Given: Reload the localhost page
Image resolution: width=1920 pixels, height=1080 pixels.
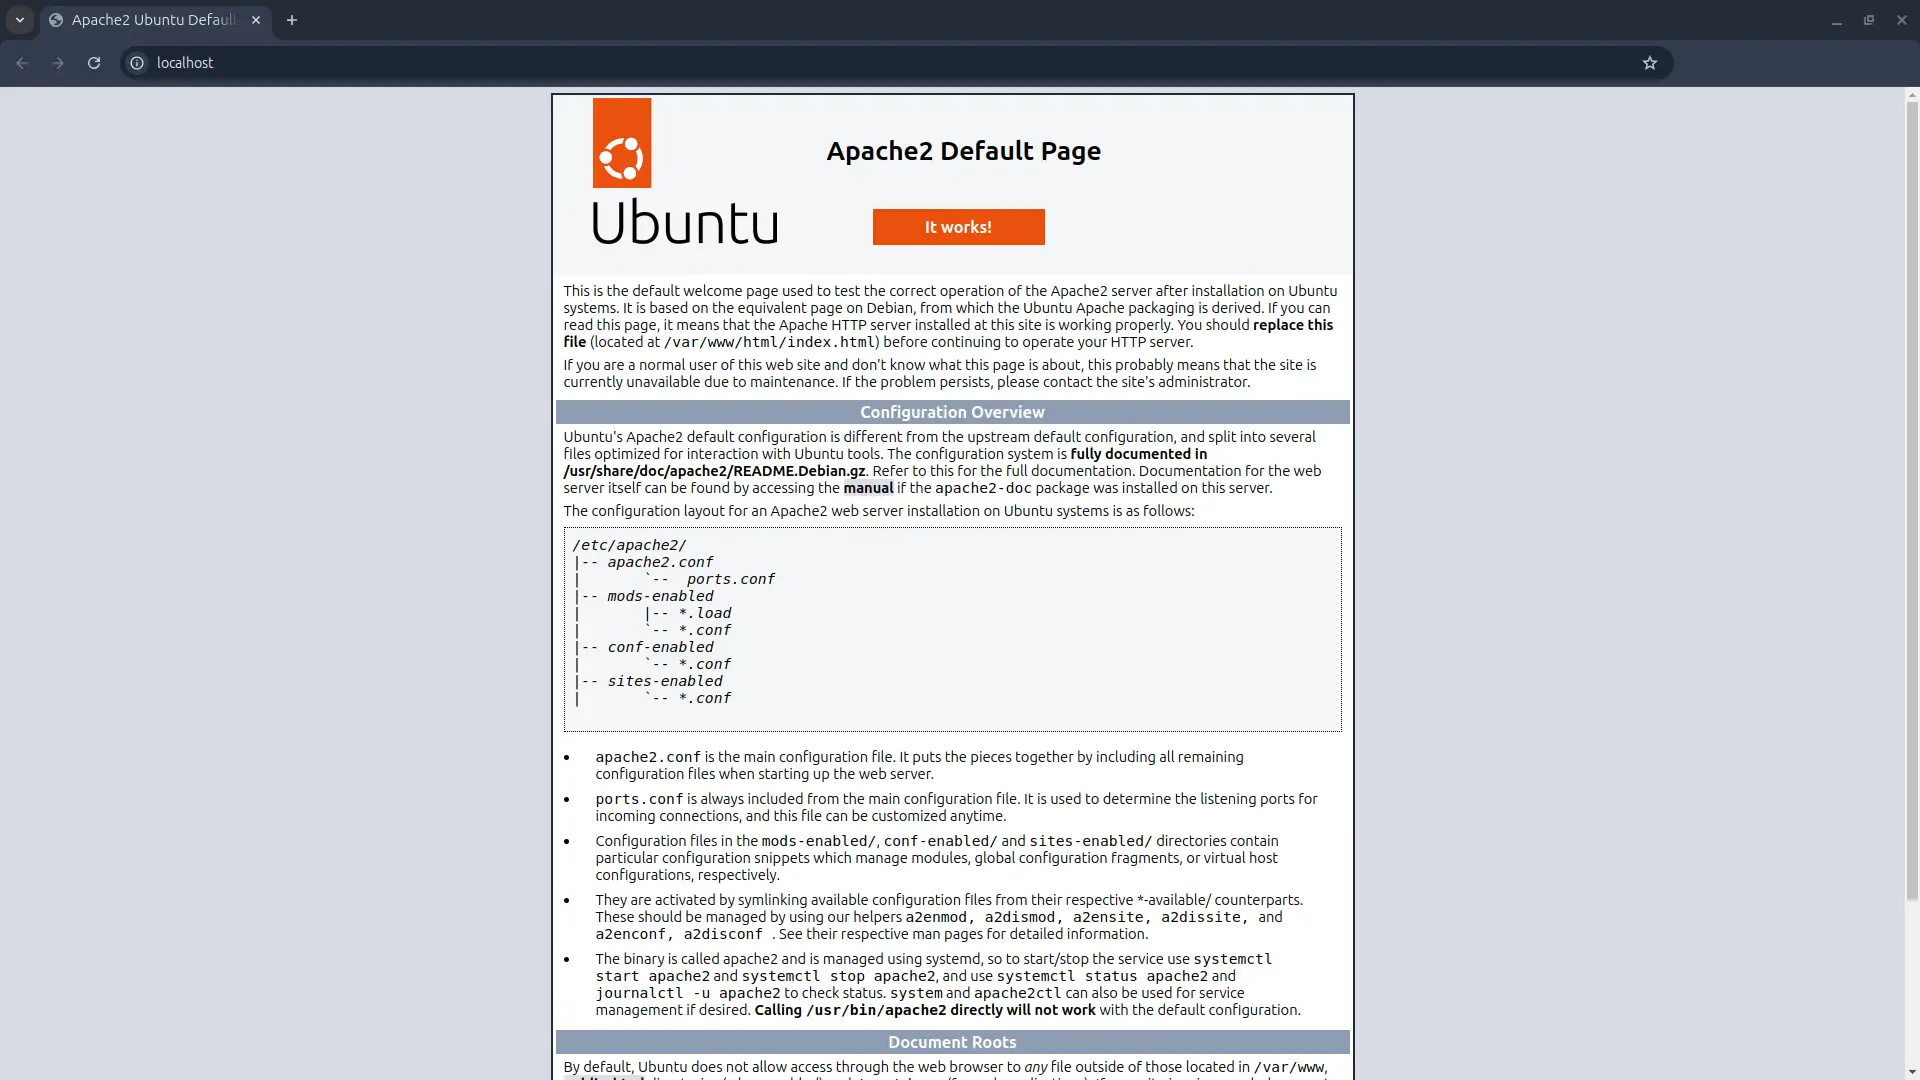Looking at the screenshot, I should pyautogui.click(x=94, y=63).
